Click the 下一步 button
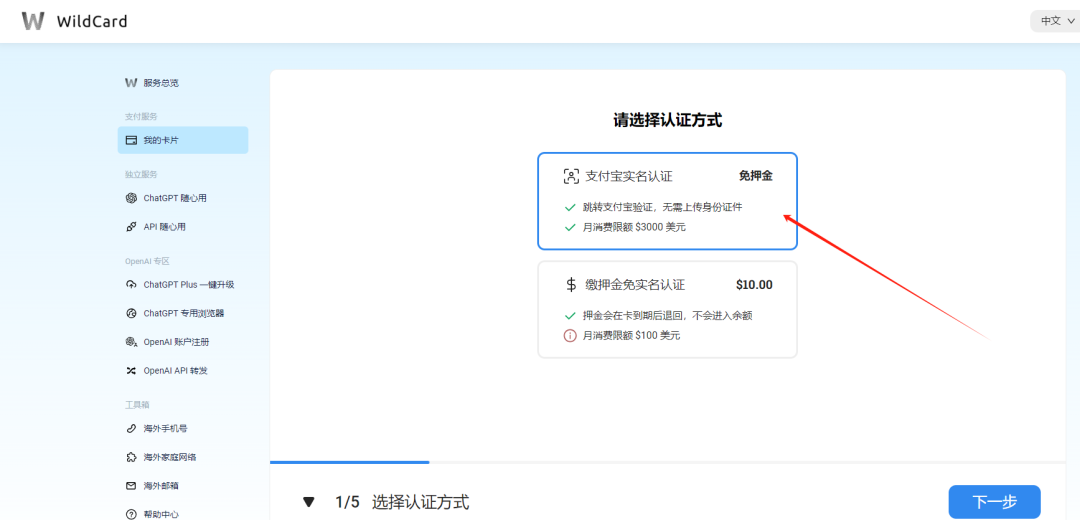Image resolution: width=1080 pixels, height=520 pixels. point(994,501)
